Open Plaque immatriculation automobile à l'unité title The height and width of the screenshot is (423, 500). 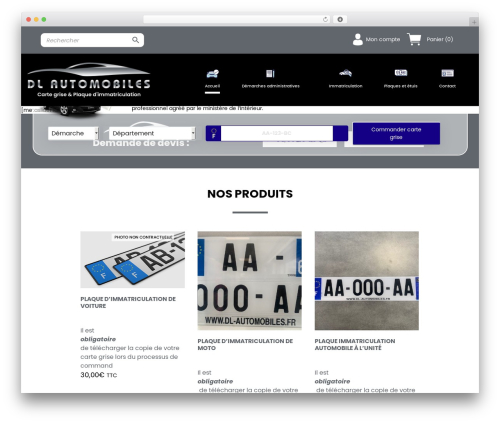(355, 344)
